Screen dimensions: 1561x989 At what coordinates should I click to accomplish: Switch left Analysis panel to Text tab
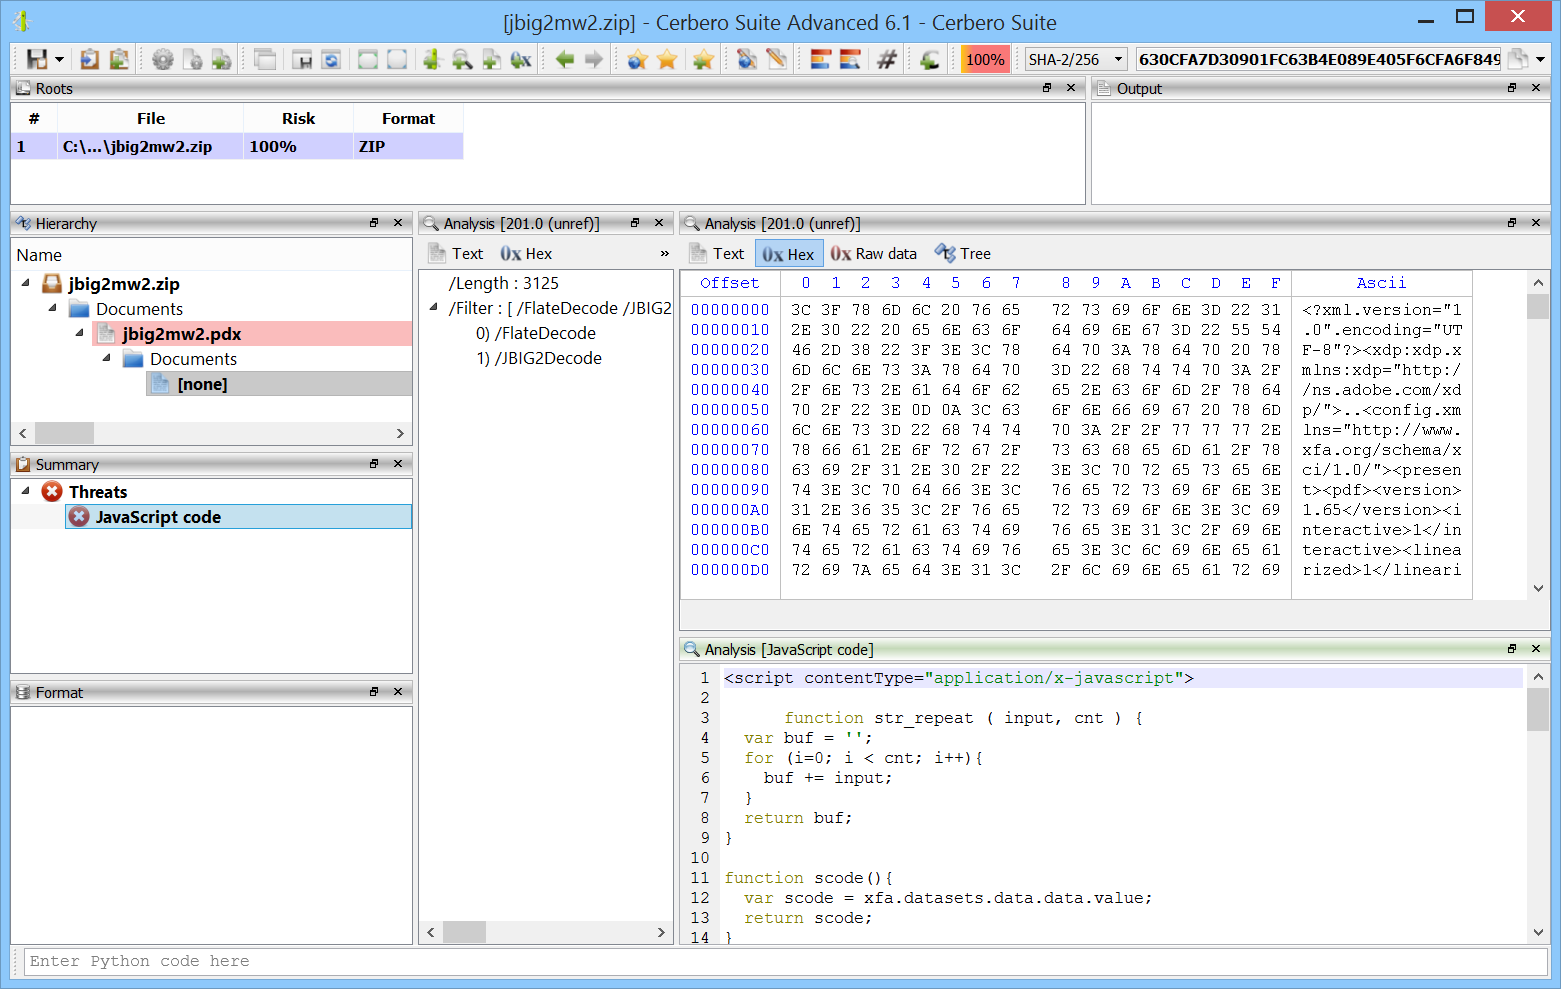(x=456, y=254)
